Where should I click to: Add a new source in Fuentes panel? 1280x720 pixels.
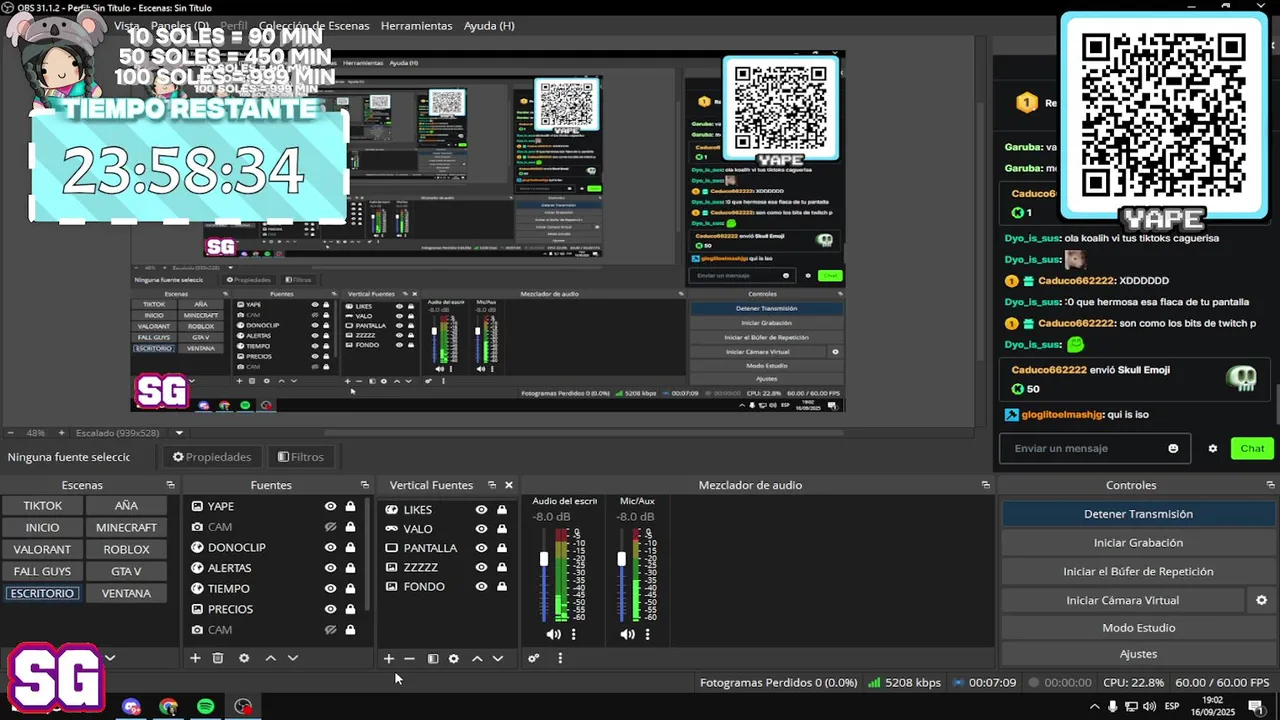coord(195,658)
